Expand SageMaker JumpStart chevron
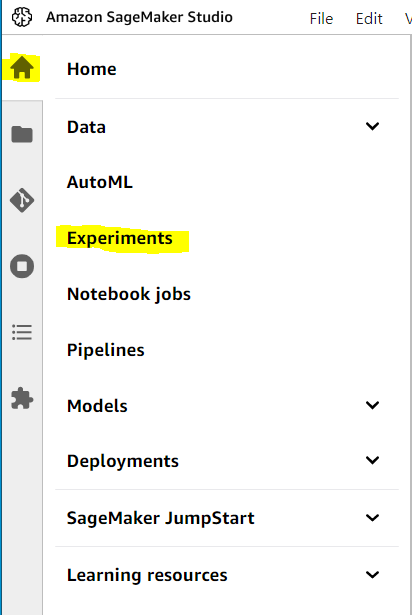The width and height of the screenshot is (412, 615). tap(372, 518)
